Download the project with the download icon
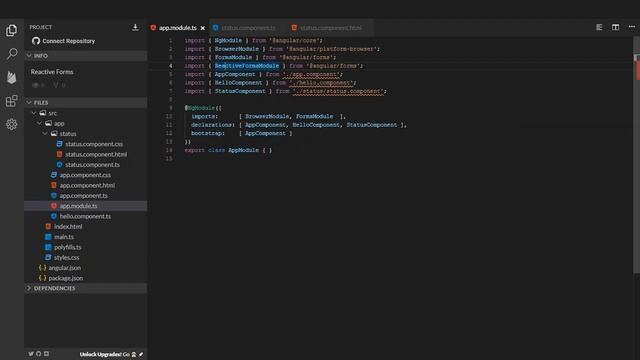This screenshot has width=640, height=360. pyautogui.click(x=135, y=27)
